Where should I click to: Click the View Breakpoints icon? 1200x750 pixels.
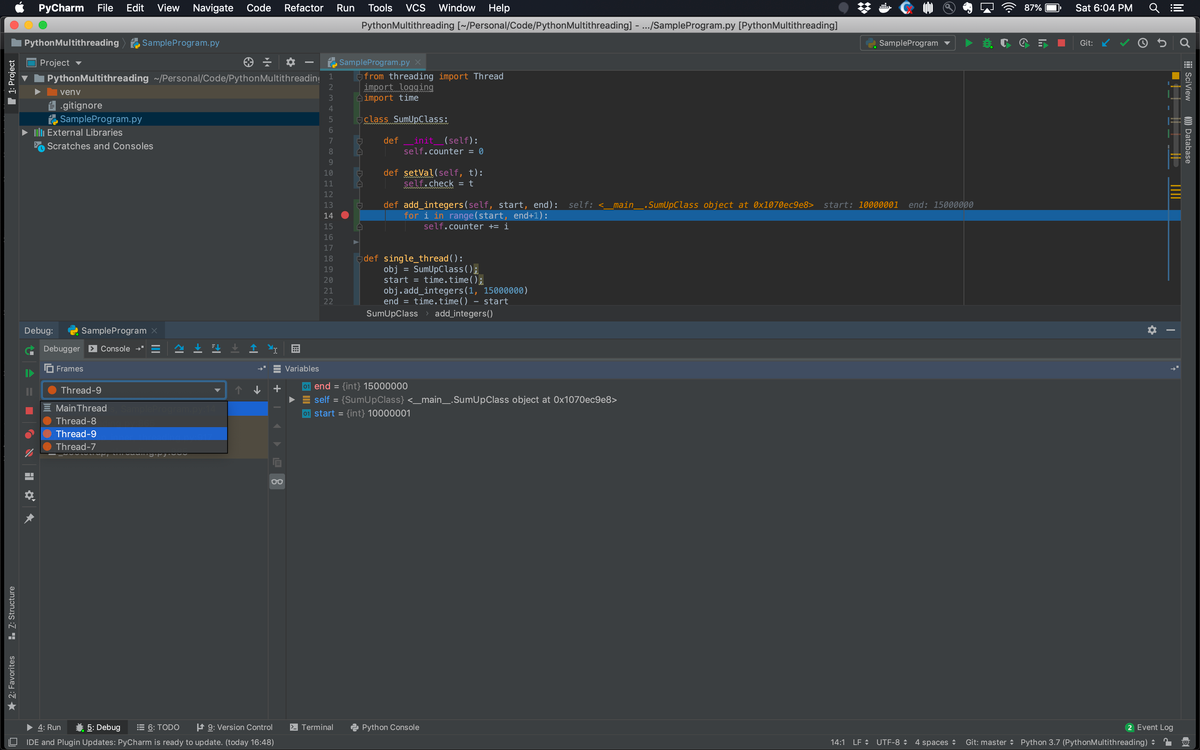click(29, 433)
